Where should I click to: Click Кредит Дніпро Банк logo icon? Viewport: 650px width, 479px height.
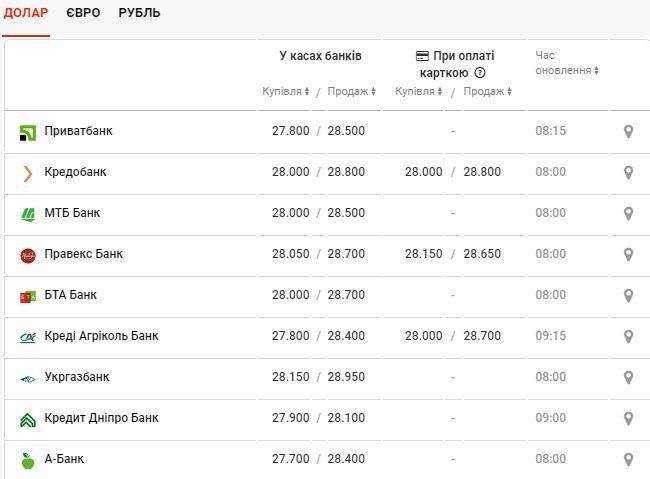tap(28, 420)
